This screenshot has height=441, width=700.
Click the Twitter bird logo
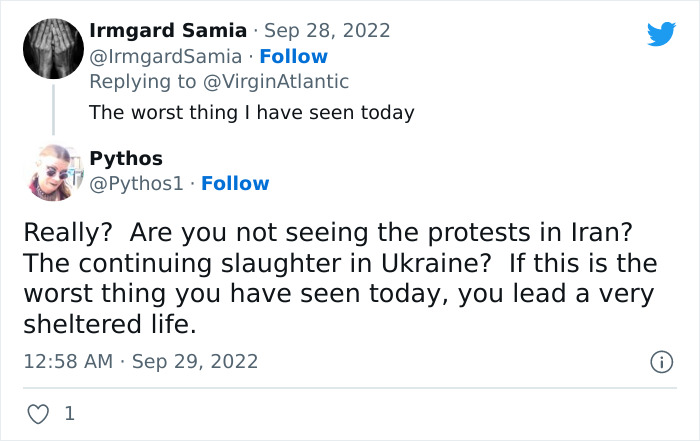click(x=661, y=34)
